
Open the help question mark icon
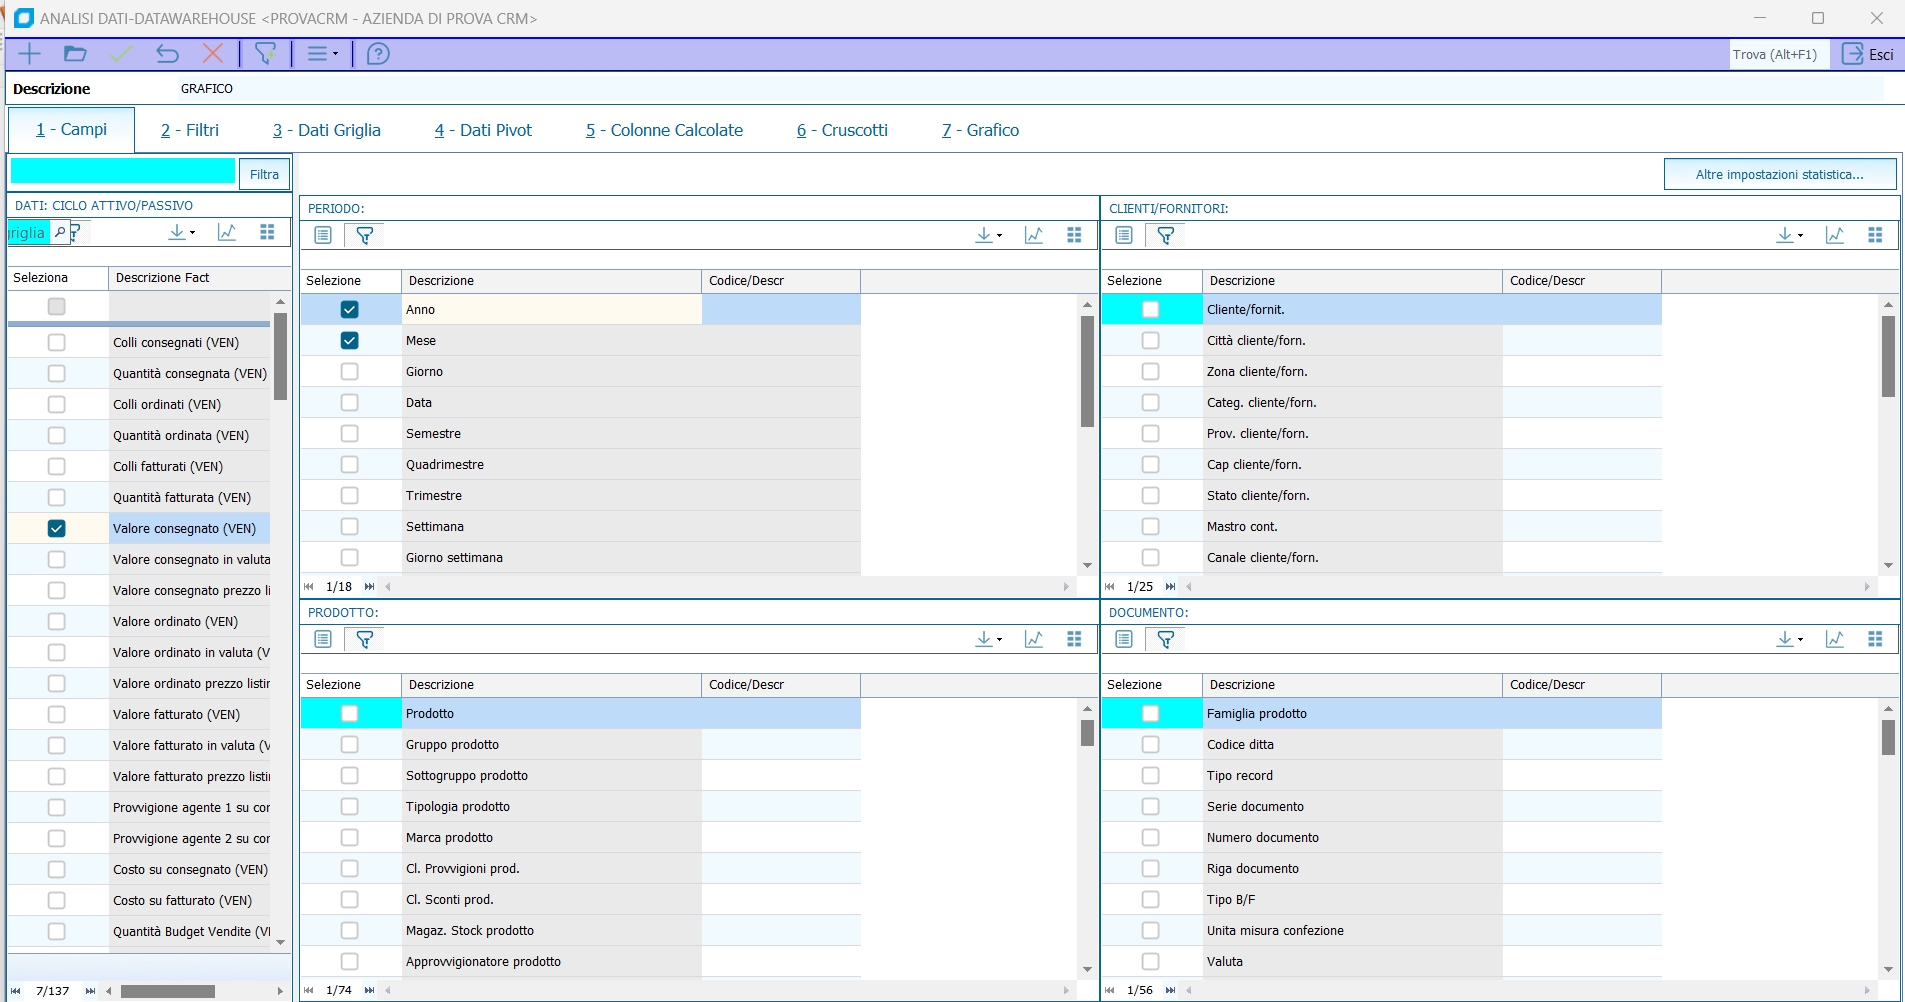[x=378, y=54]
